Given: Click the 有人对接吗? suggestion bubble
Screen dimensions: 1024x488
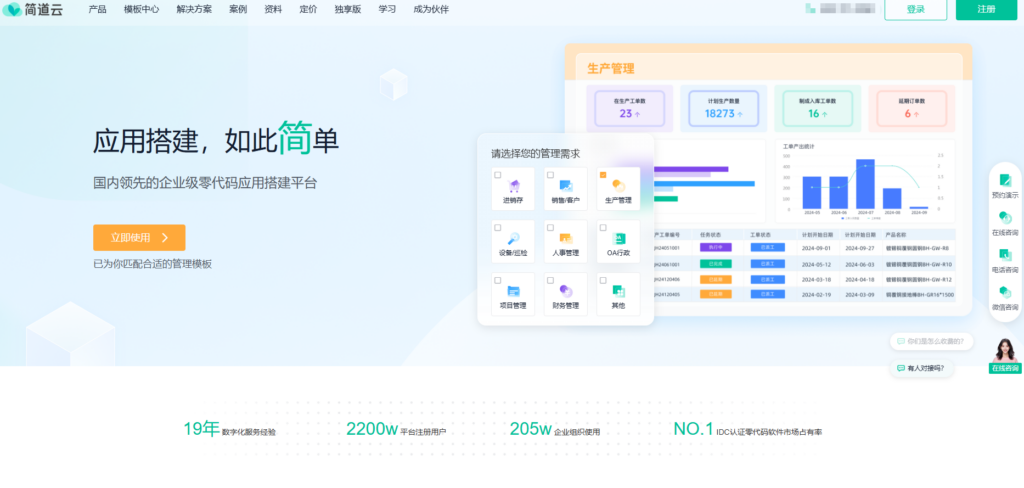Looking at the screenshot, I should pos(921,368).
